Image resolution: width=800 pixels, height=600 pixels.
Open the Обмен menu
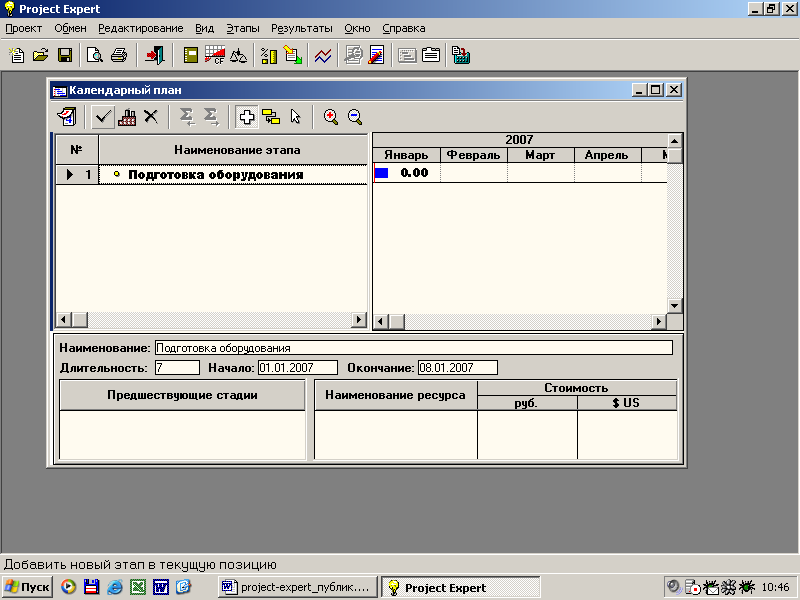click(70, 29)
